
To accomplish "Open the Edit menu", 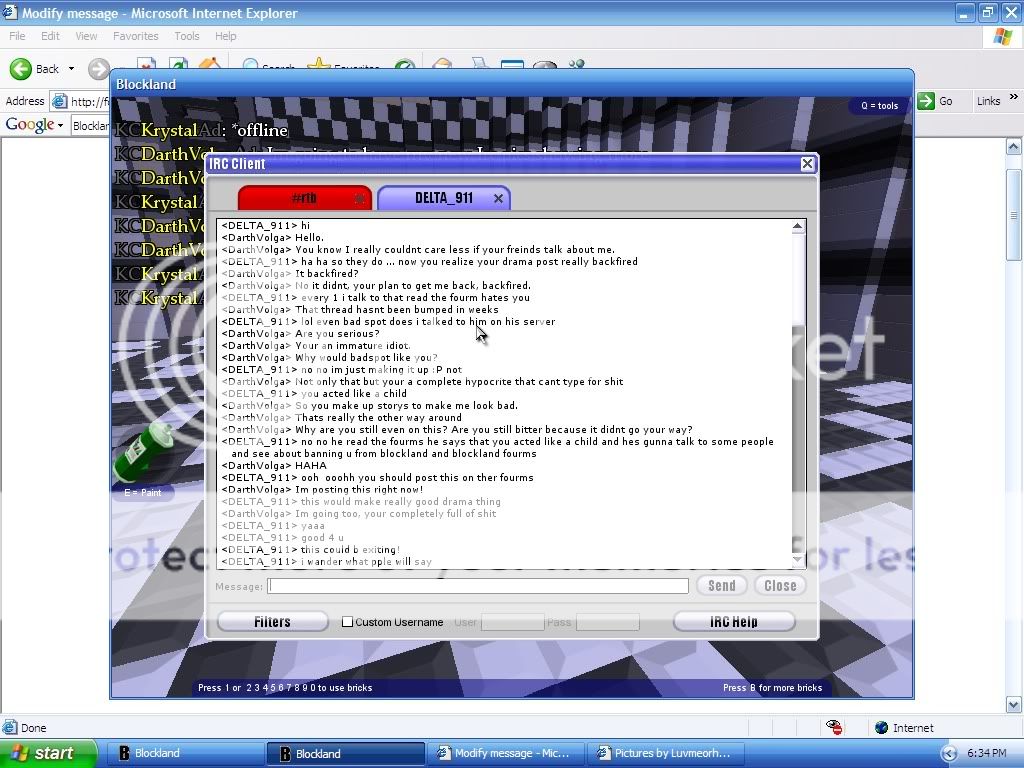I will point(50,36).
